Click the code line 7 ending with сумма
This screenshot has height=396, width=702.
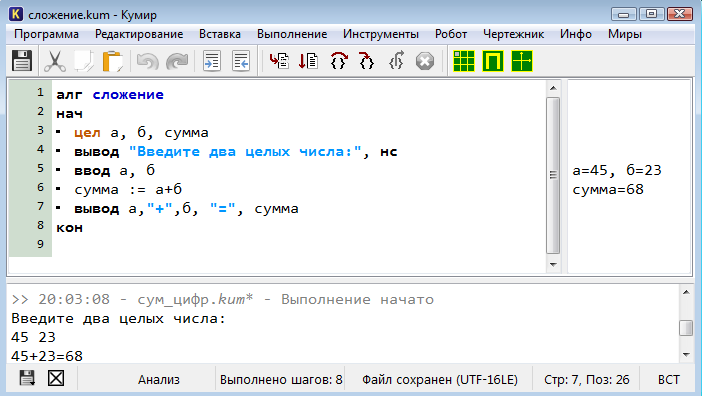click(186, 209)
